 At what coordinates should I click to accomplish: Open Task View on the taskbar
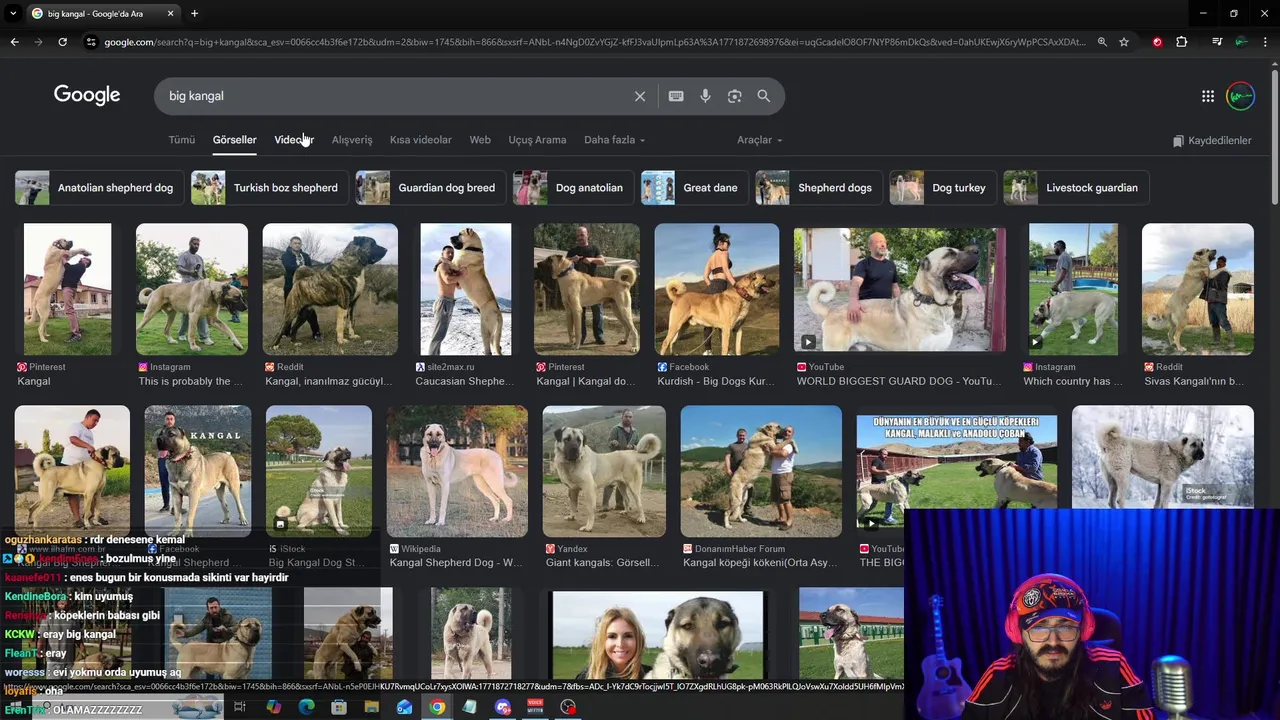coord(240,707)
